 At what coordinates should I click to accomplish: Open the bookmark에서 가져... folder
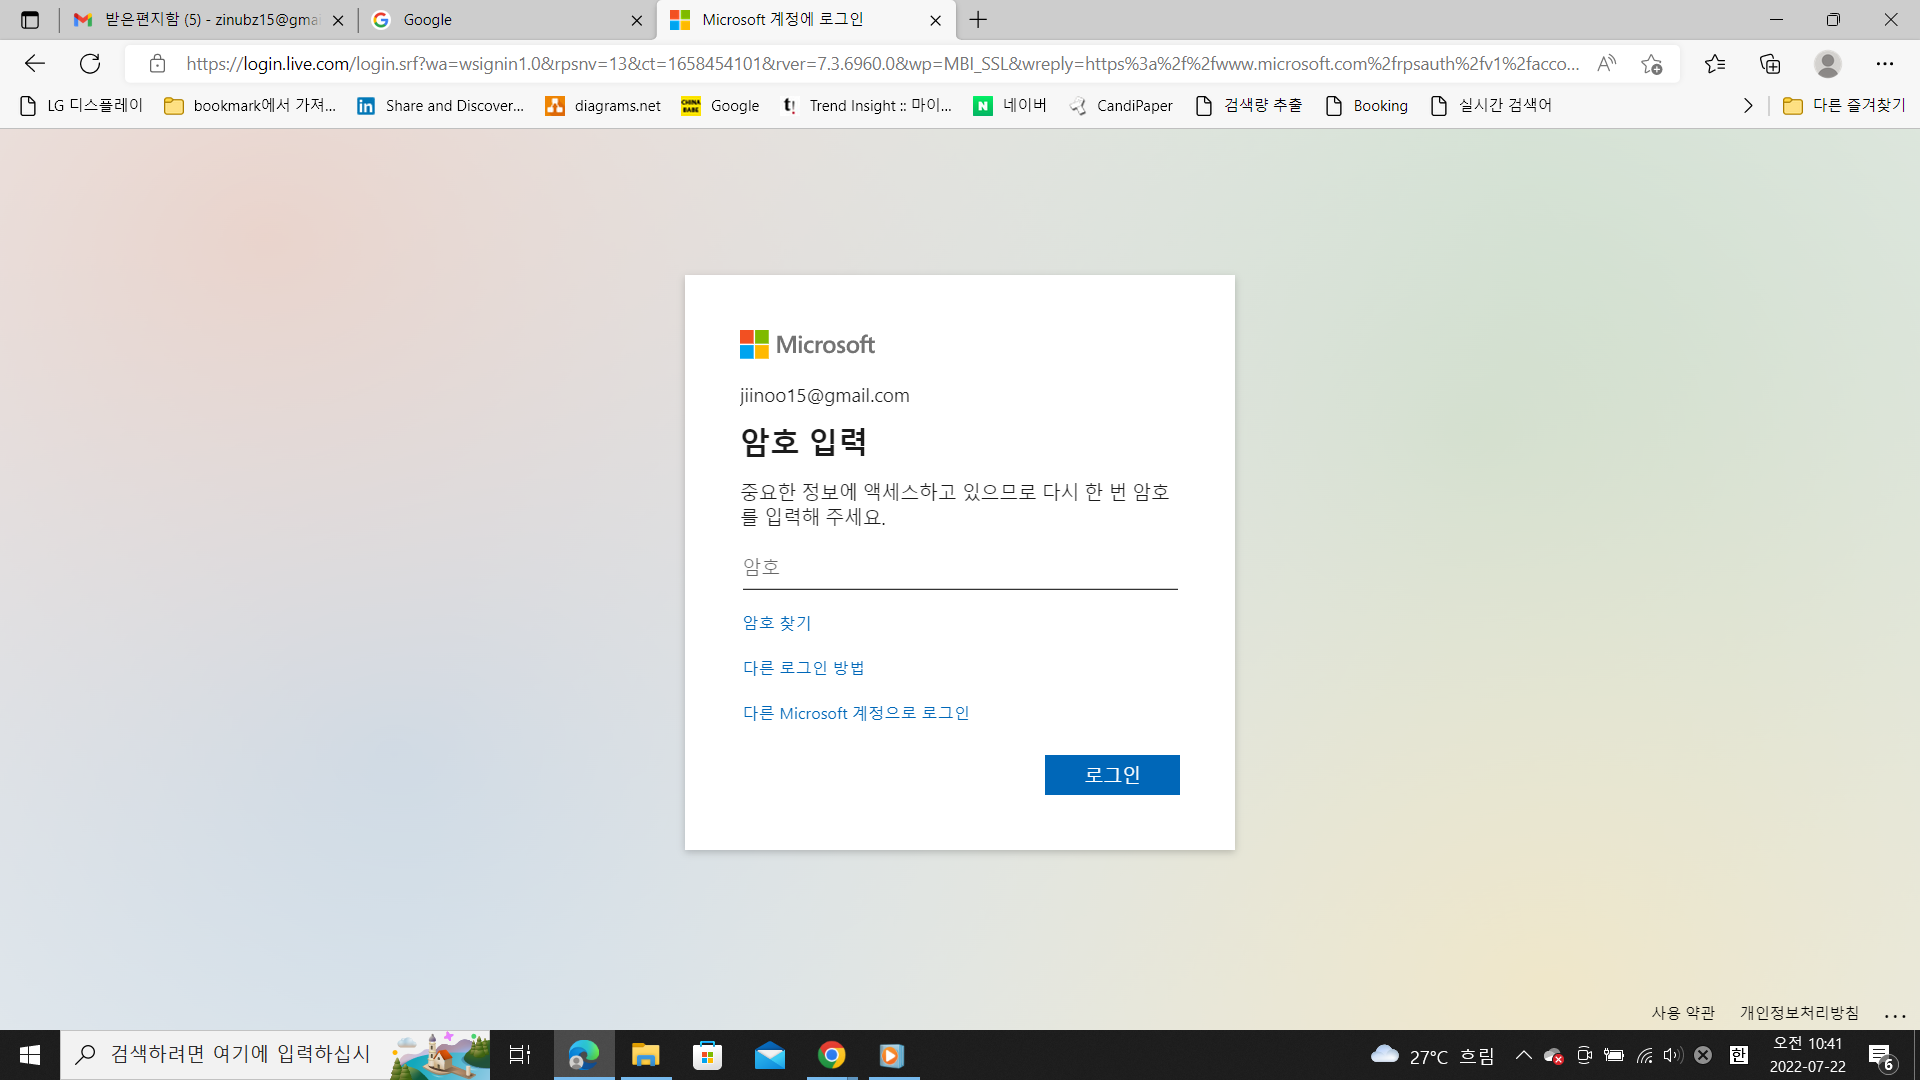(250, 106)
